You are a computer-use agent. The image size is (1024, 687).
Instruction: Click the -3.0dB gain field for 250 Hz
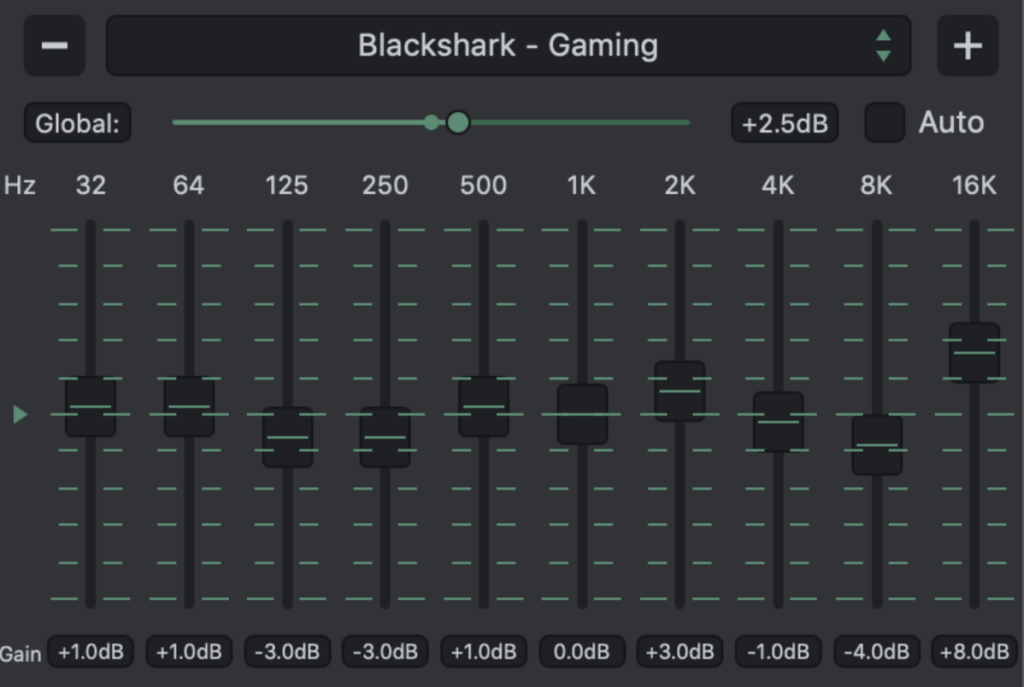[x=385, y=652]
